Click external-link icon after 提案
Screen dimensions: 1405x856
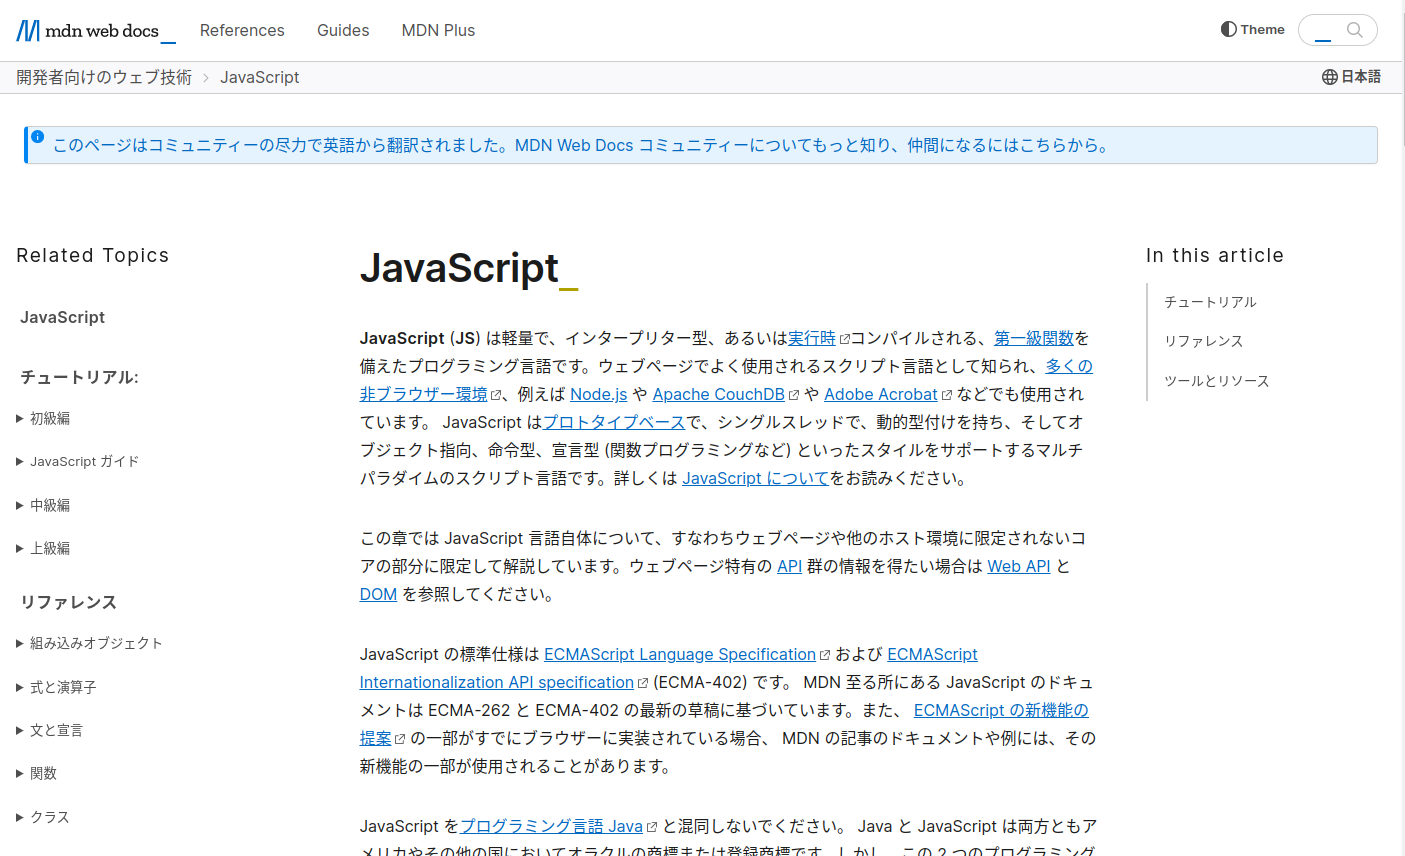click(x=400, y=739)
